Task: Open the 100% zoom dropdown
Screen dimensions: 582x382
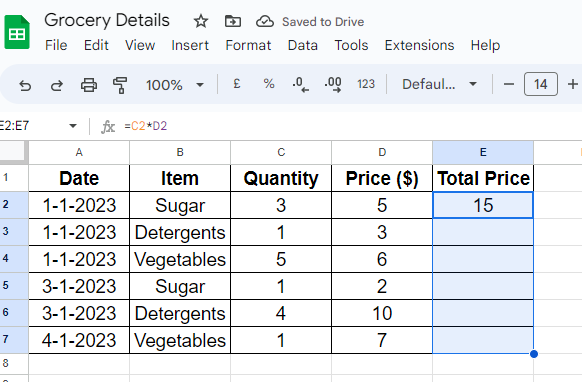Action: pyautogui.click(x=174, y=85)
